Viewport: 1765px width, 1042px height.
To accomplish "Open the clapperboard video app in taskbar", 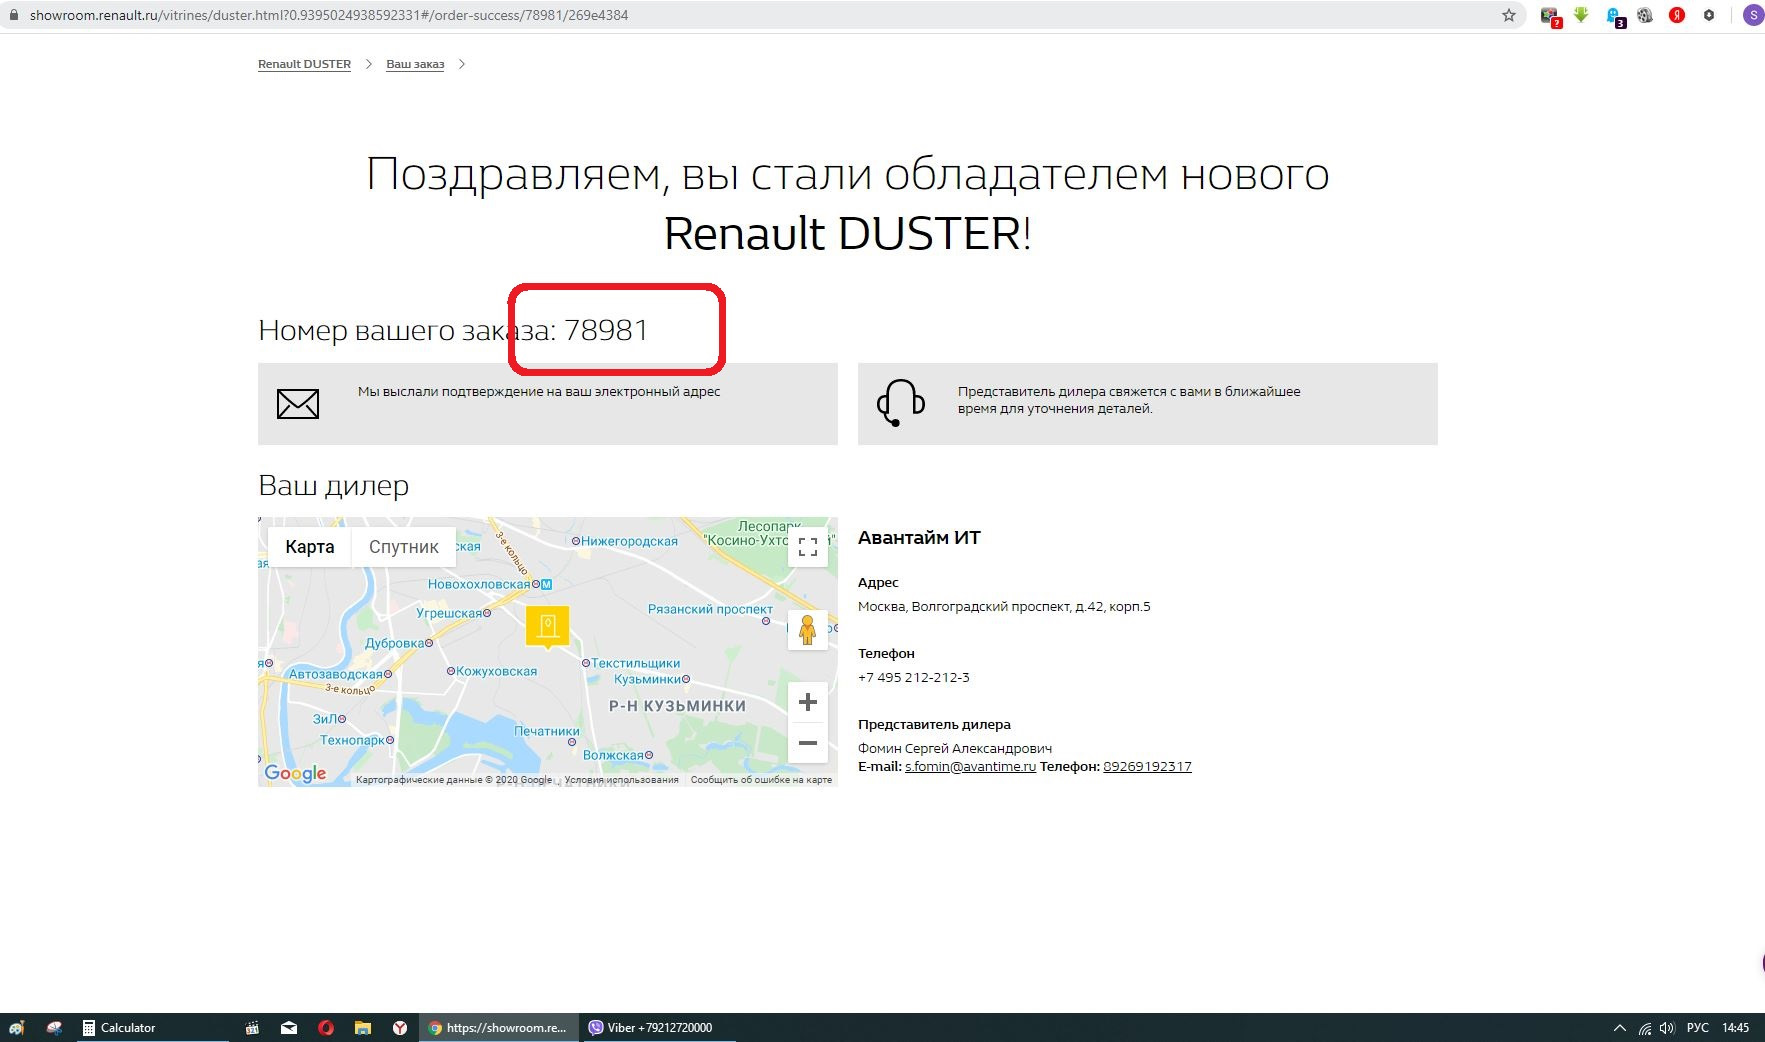I will pos(252,1028).
